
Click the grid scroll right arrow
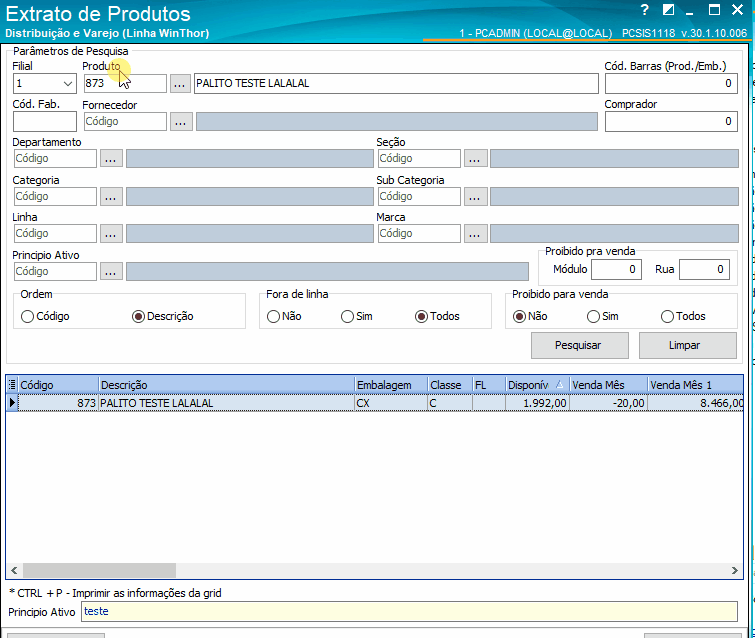point(735,571)
